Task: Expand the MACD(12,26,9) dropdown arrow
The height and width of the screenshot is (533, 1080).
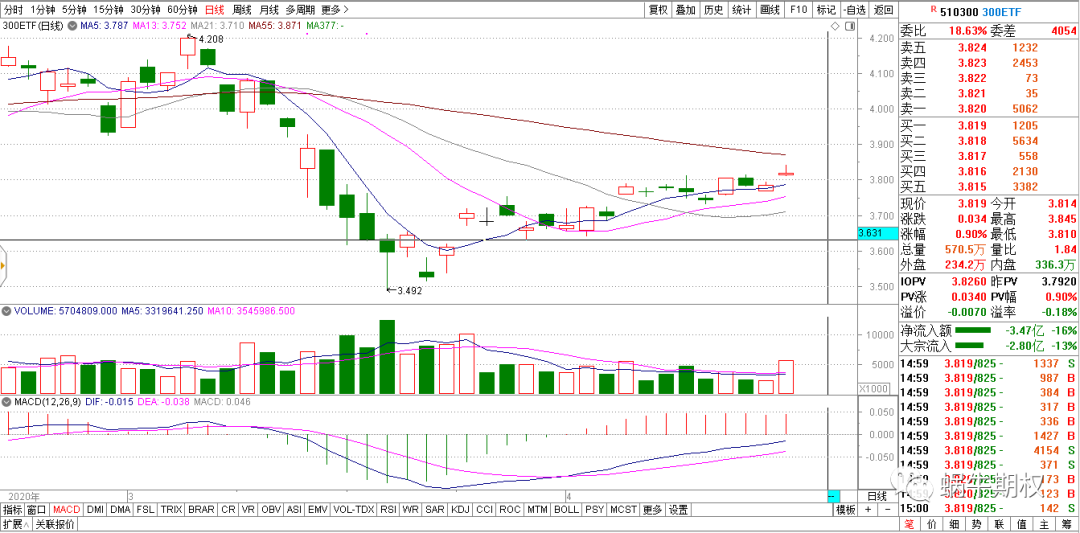Action: tap(6, 401)
